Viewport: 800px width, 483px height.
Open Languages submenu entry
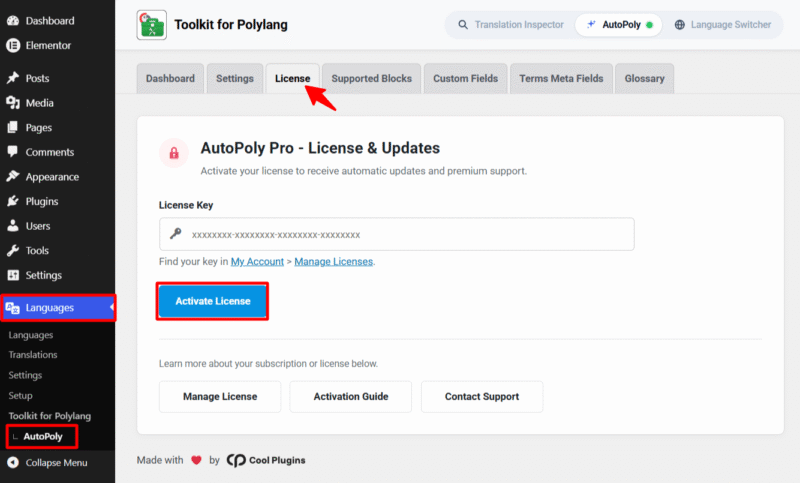pyautogui.click(x=31, y=335)
